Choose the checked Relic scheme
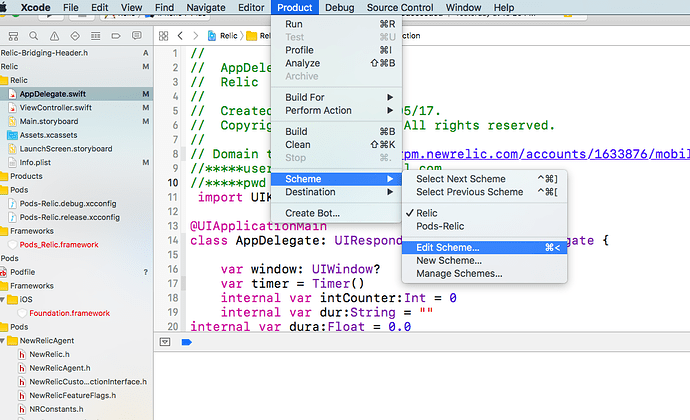690x420 pixels. coord(484,213)
